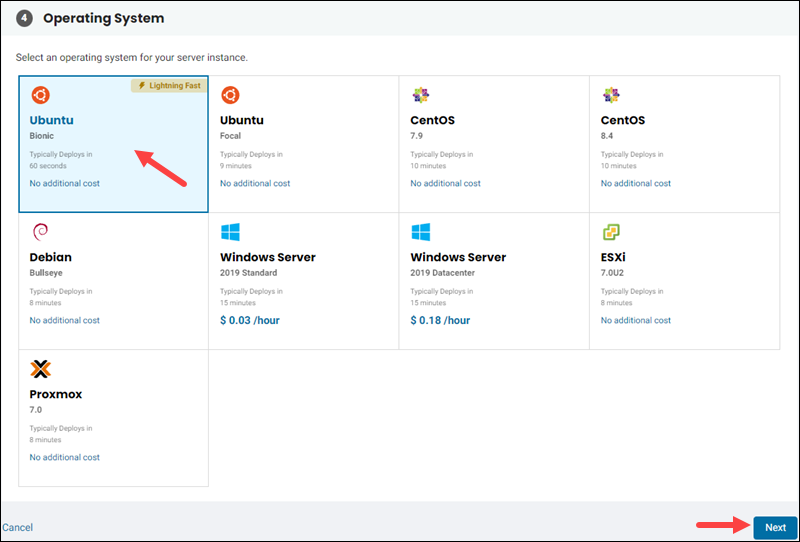800x542 pixels.
Task: Pick the Proxmox 7.0 title
Action: [x=56, y=394]
